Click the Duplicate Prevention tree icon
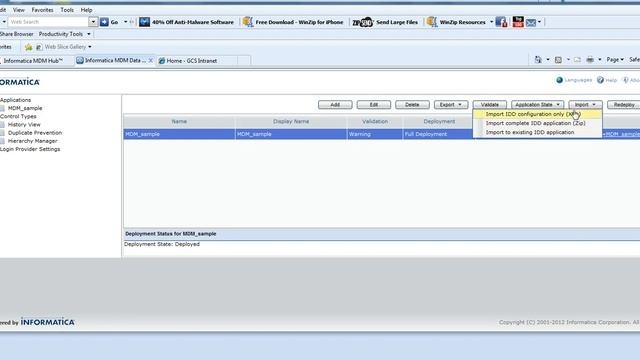 (x=2, y=133)
